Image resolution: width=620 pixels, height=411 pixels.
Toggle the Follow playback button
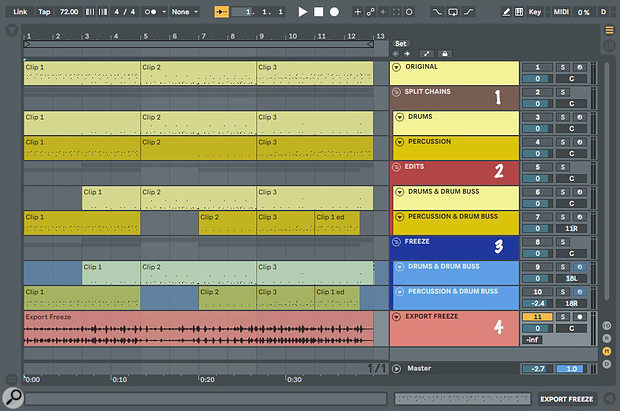click(221, 12)
